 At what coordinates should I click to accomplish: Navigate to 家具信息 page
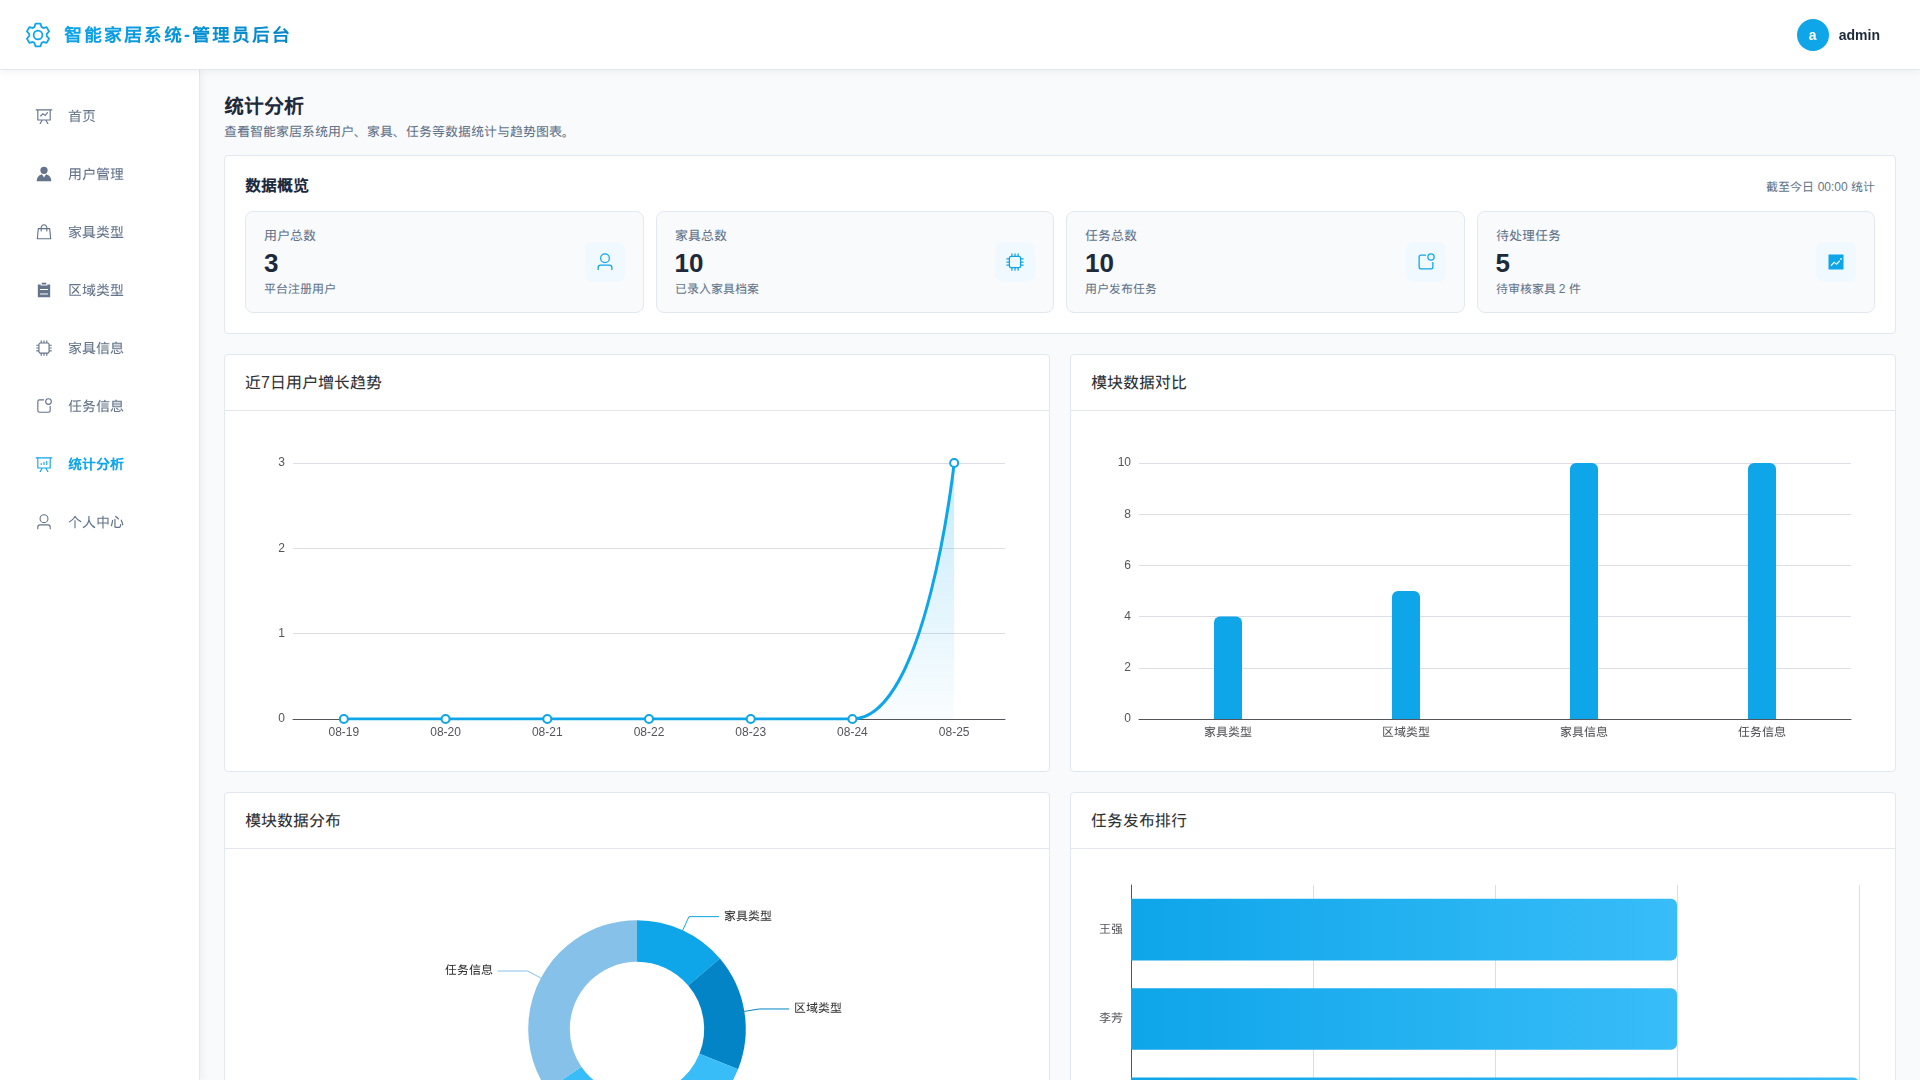pyautogui.click(x=100, y=348)
